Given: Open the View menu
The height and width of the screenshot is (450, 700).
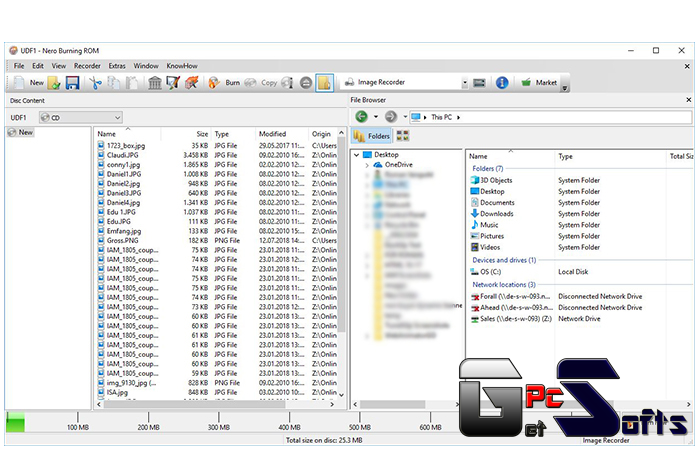Looking at the screenshot, I should tap(58, 66).
